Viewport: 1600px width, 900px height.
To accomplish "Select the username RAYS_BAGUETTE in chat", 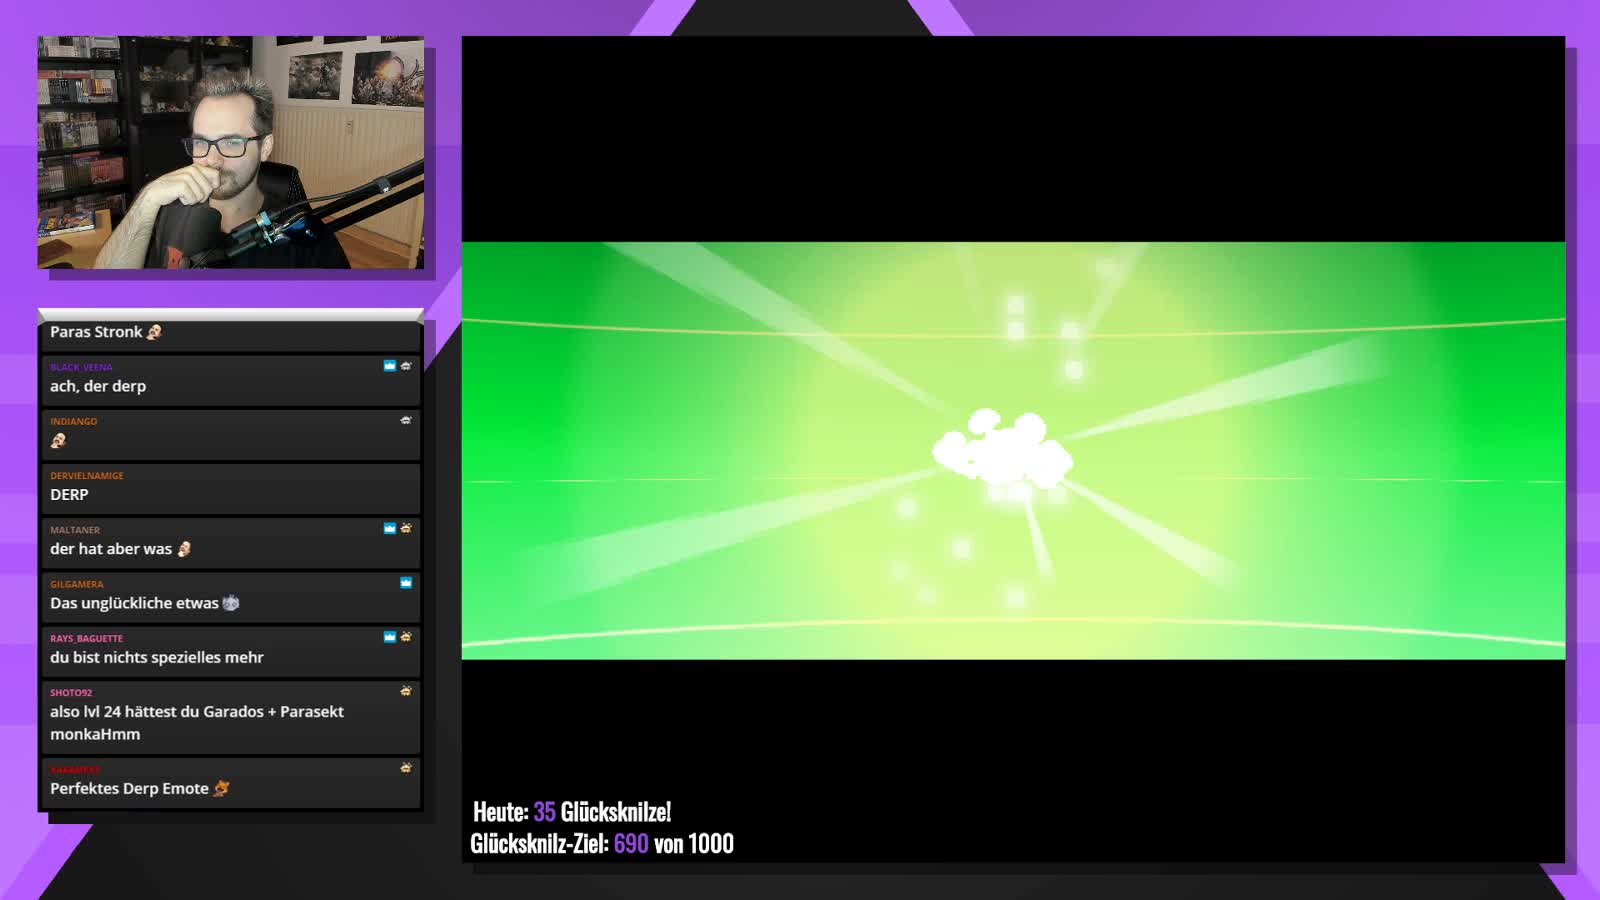I will 87,638.
